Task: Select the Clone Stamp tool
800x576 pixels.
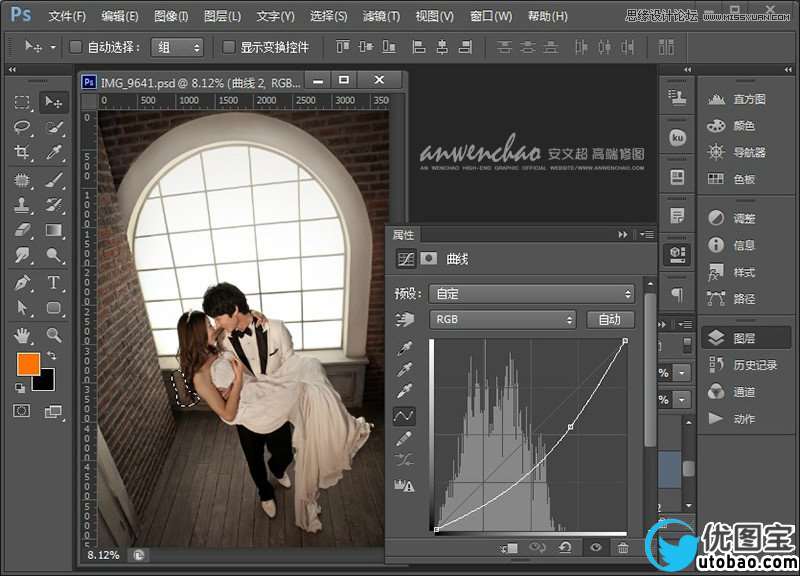Action: (22, 205)
